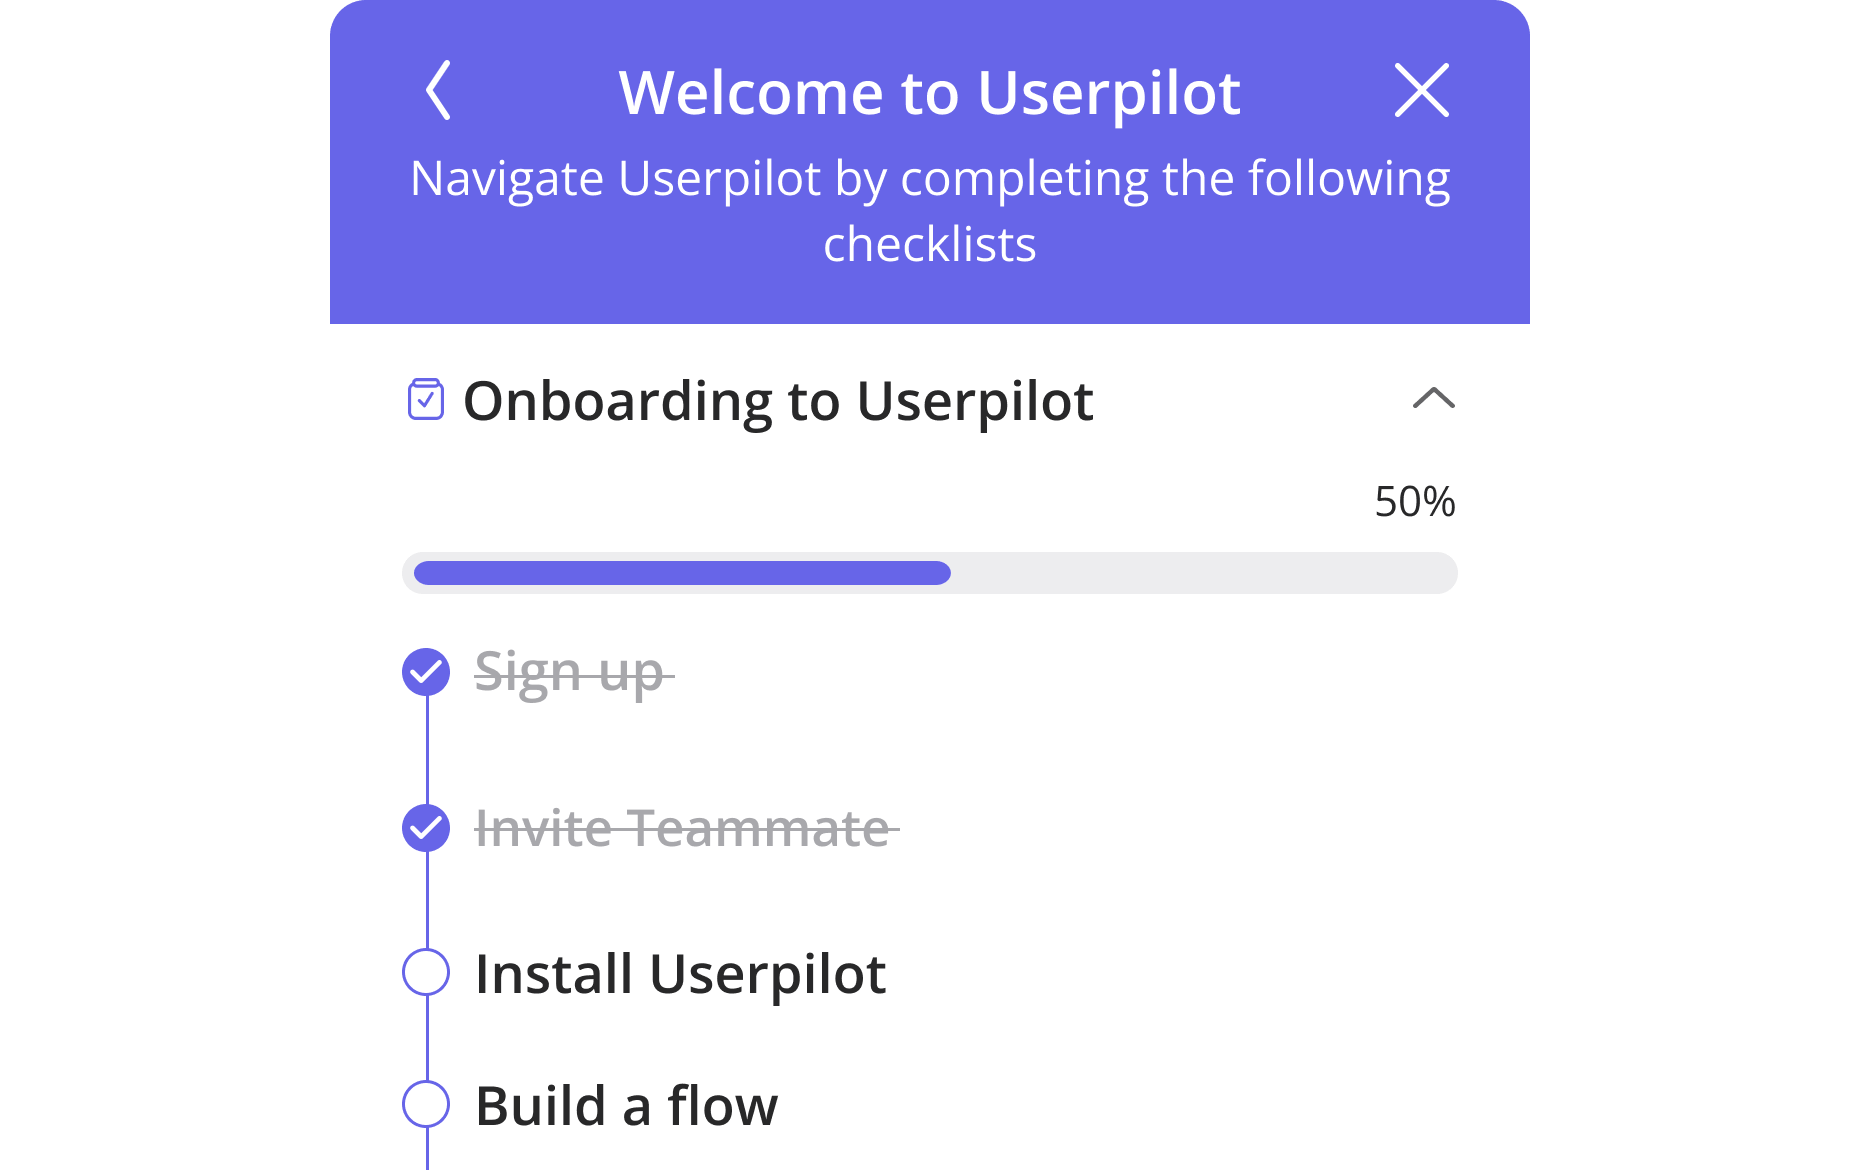This screenshot has width=1860, height=1170.
Task: Click the Onboarding to Userpilot heading
Action: point(778,401)
